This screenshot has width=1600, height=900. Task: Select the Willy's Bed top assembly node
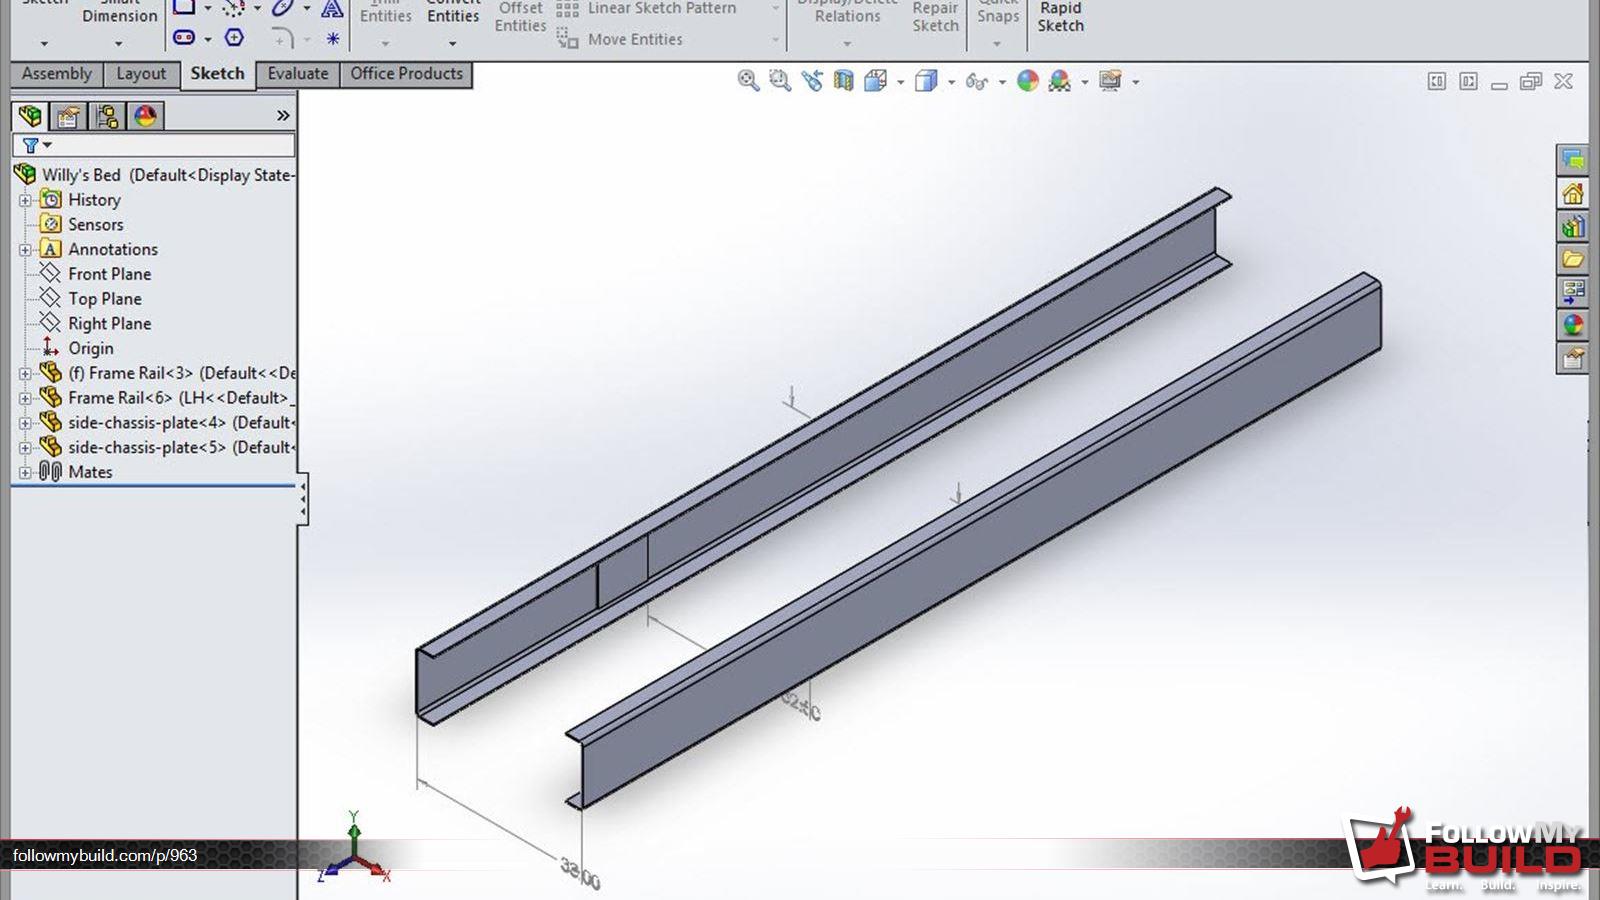pos(155,175)
